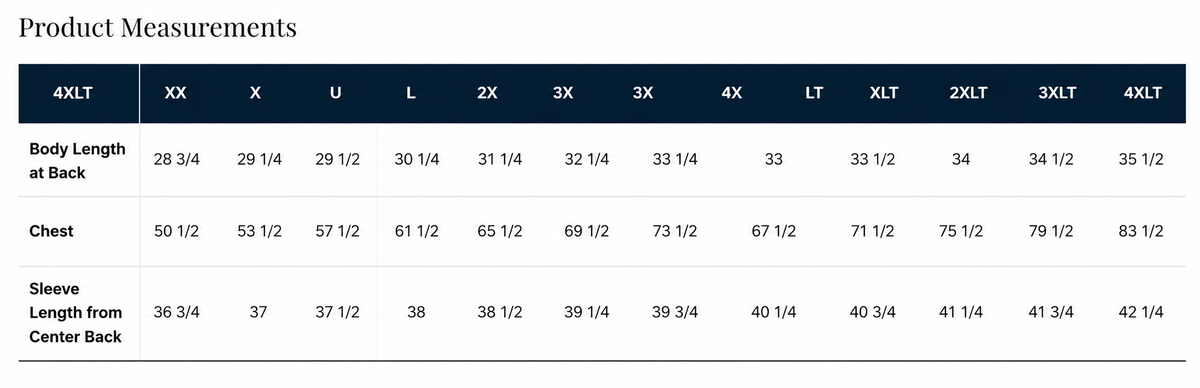Click the 4X column header

tap(731, 93)
